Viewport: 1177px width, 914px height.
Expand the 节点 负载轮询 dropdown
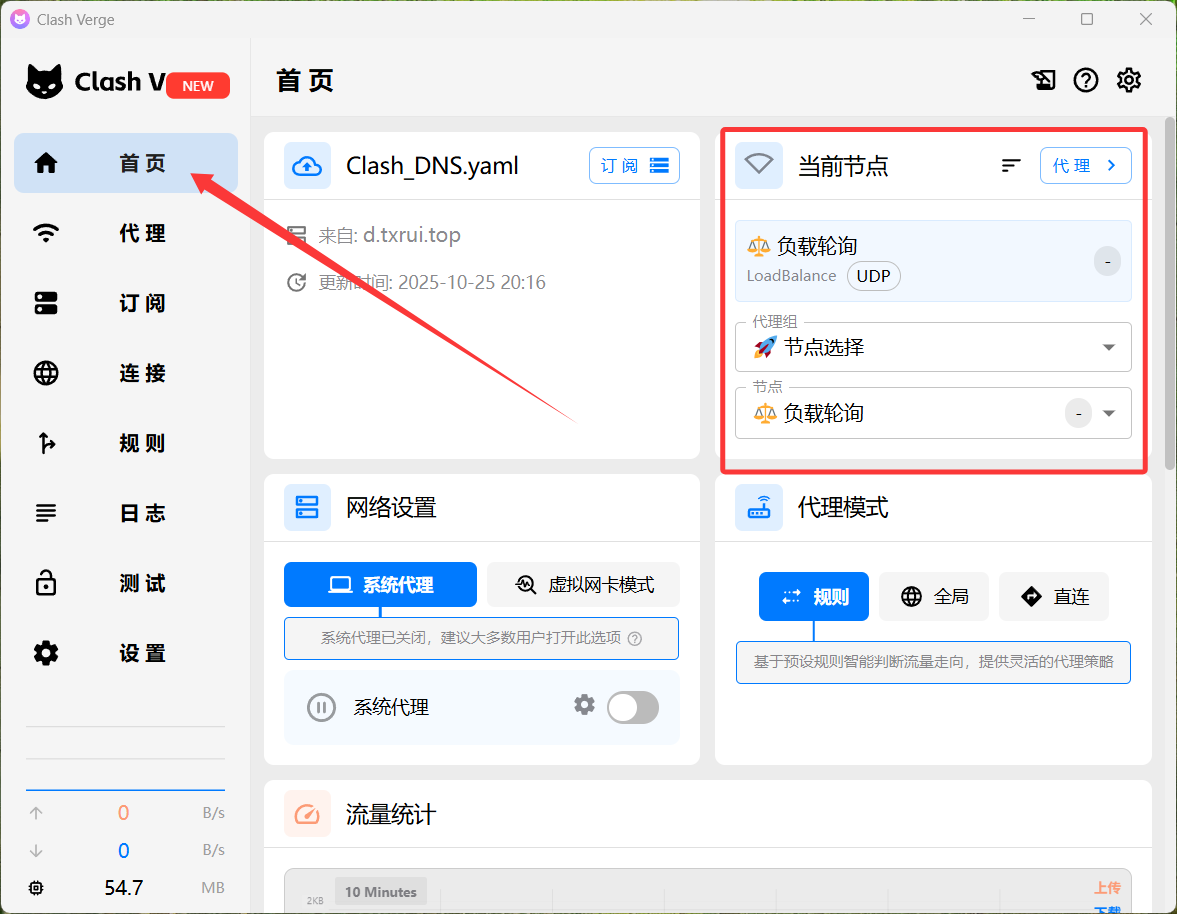pyautogui.click(x=1108, y=413)
